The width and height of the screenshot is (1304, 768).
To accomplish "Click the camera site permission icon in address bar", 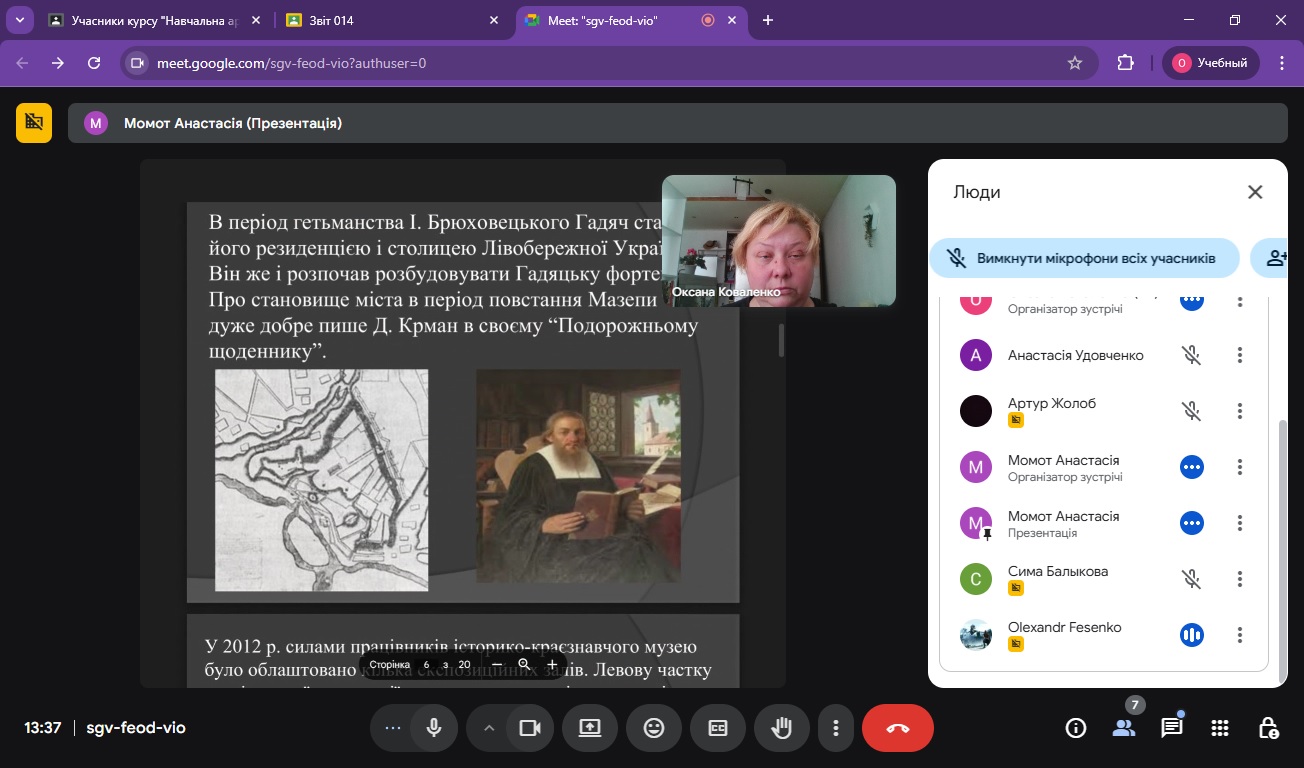I will click(138, 63).
